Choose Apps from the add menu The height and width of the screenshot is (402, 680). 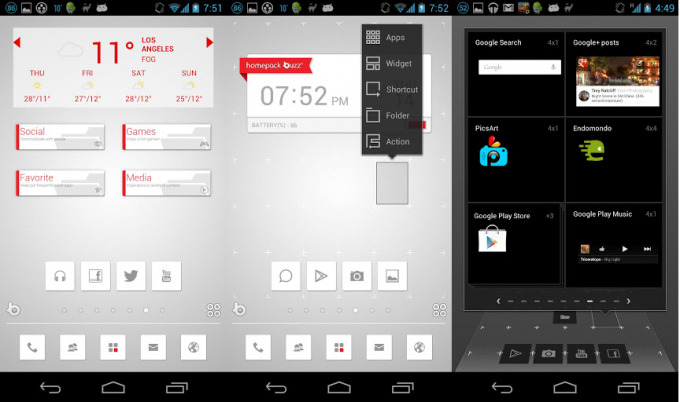[x=394, y=38]
